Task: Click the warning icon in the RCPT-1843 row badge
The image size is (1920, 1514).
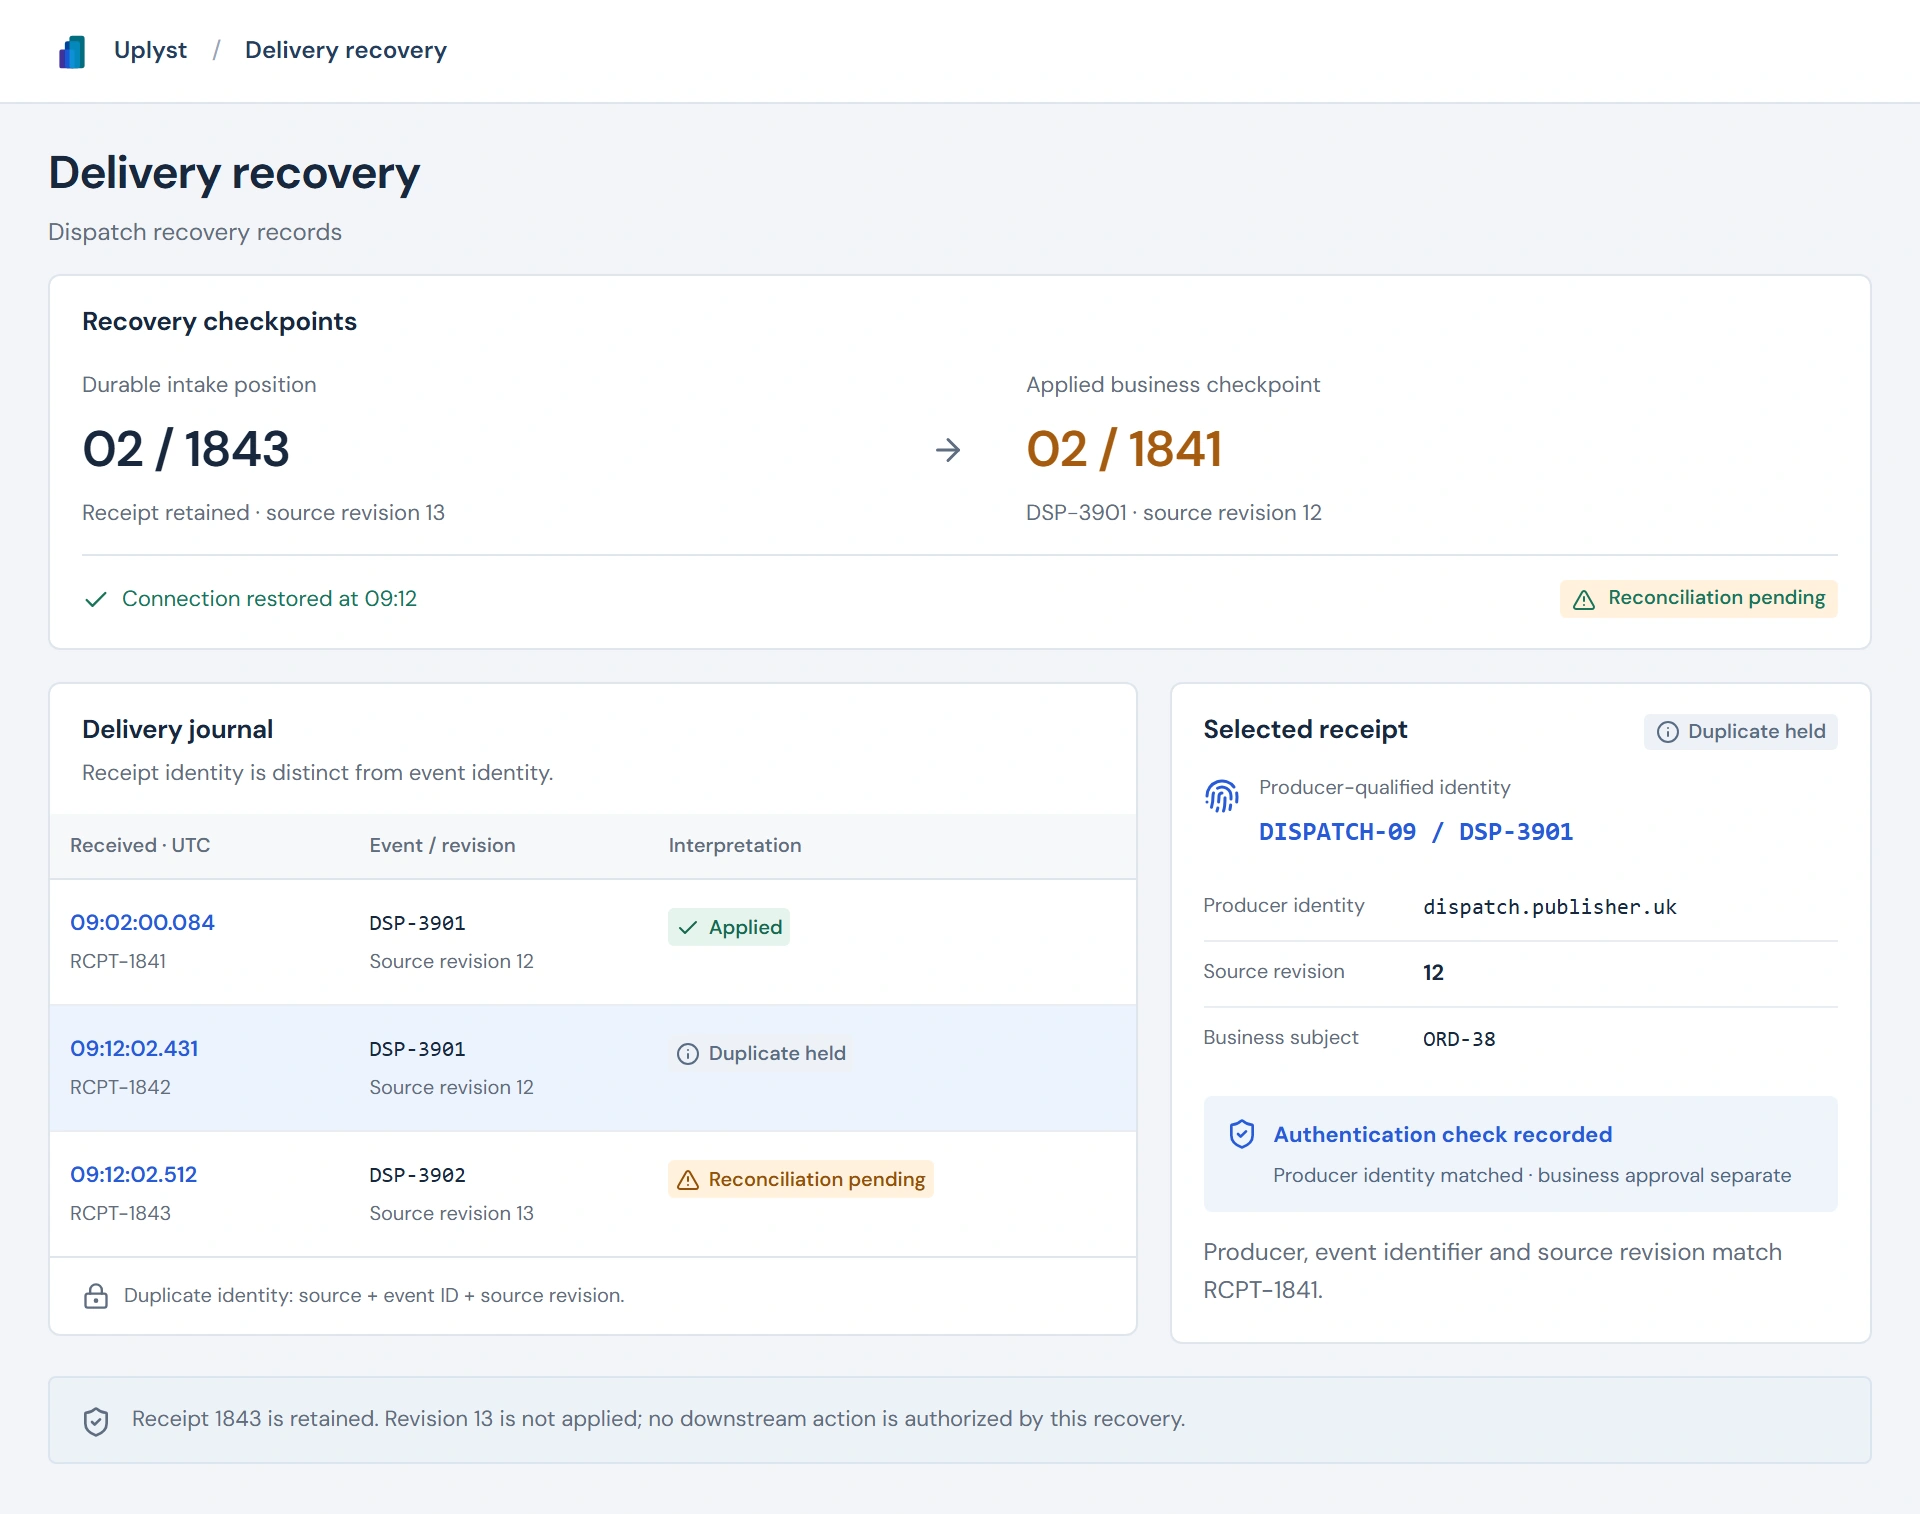Action: [688, 1180]
